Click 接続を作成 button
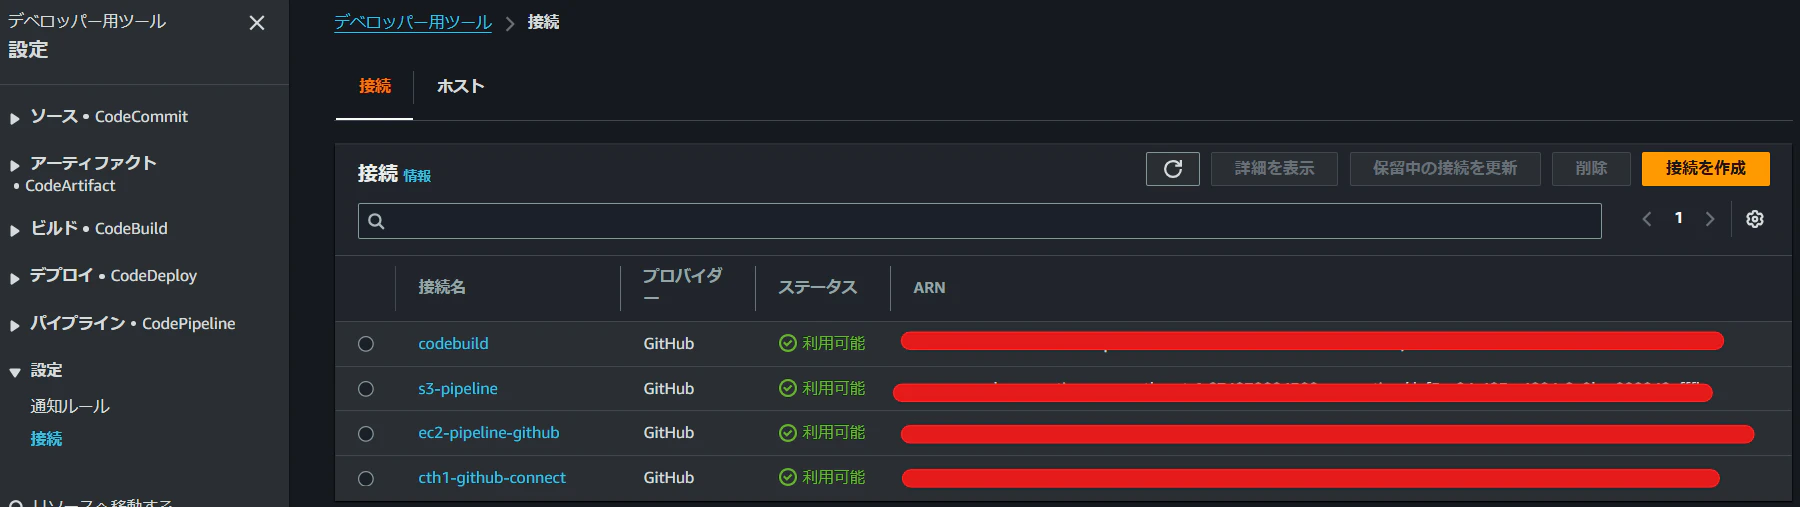 1706,169
